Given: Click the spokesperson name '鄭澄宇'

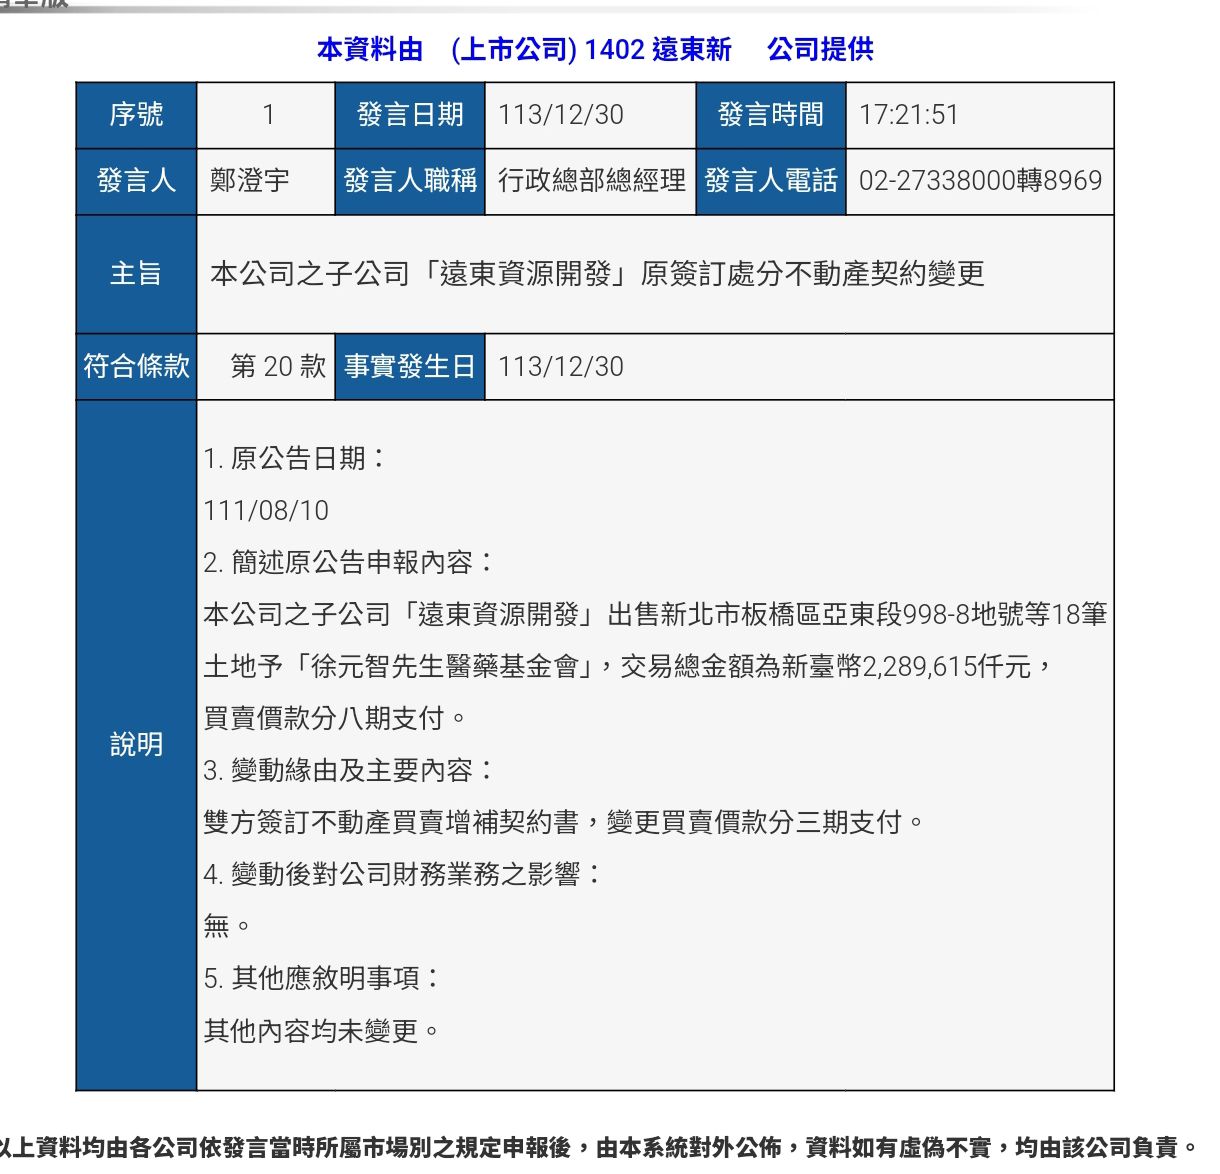Looking at the screenshot, I should (250, 181).
